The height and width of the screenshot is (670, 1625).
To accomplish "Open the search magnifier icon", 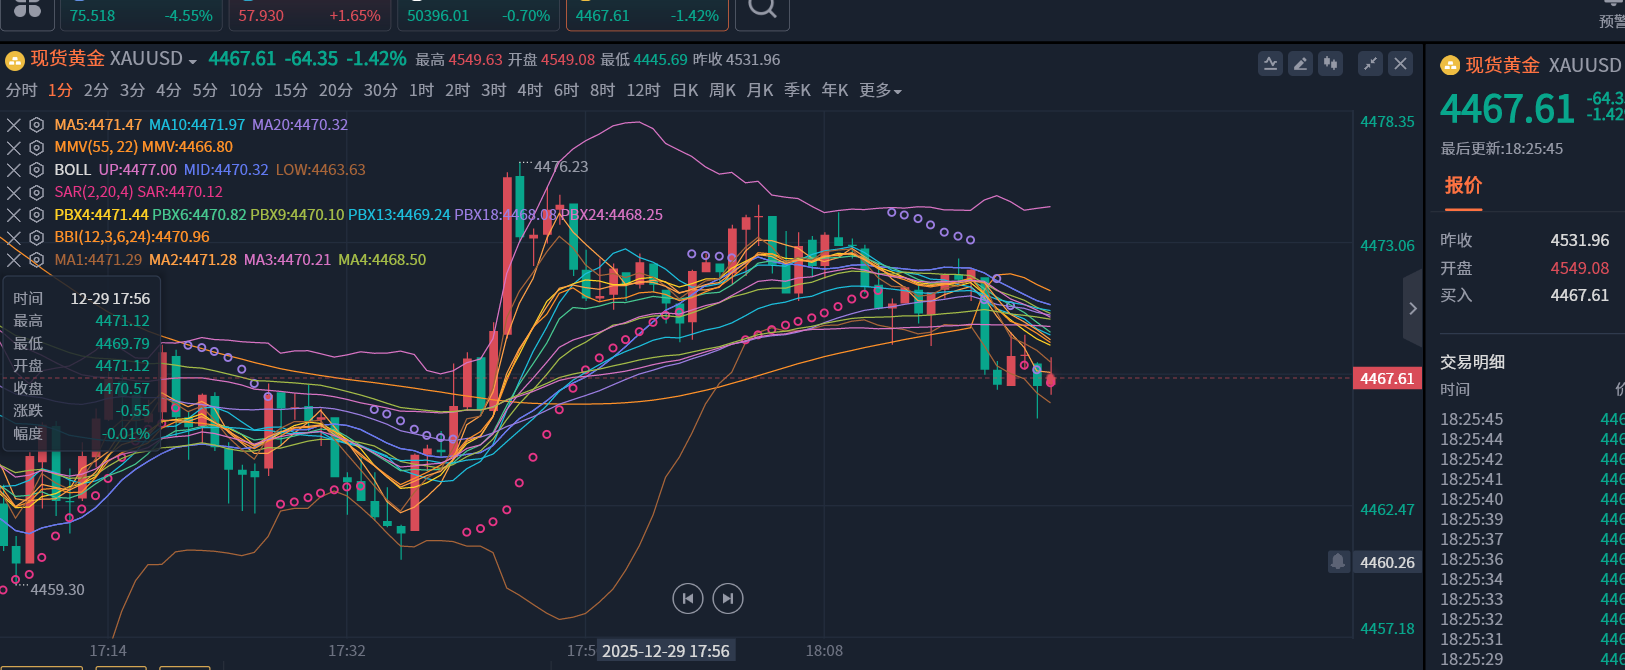I will pos(762,10).
